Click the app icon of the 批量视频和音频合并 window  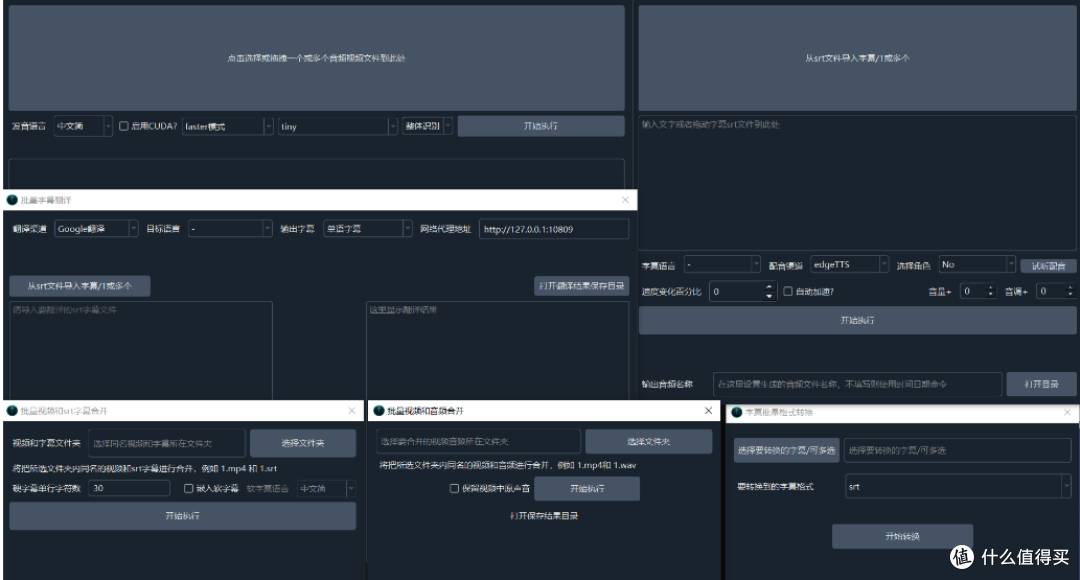pos(379,411)
